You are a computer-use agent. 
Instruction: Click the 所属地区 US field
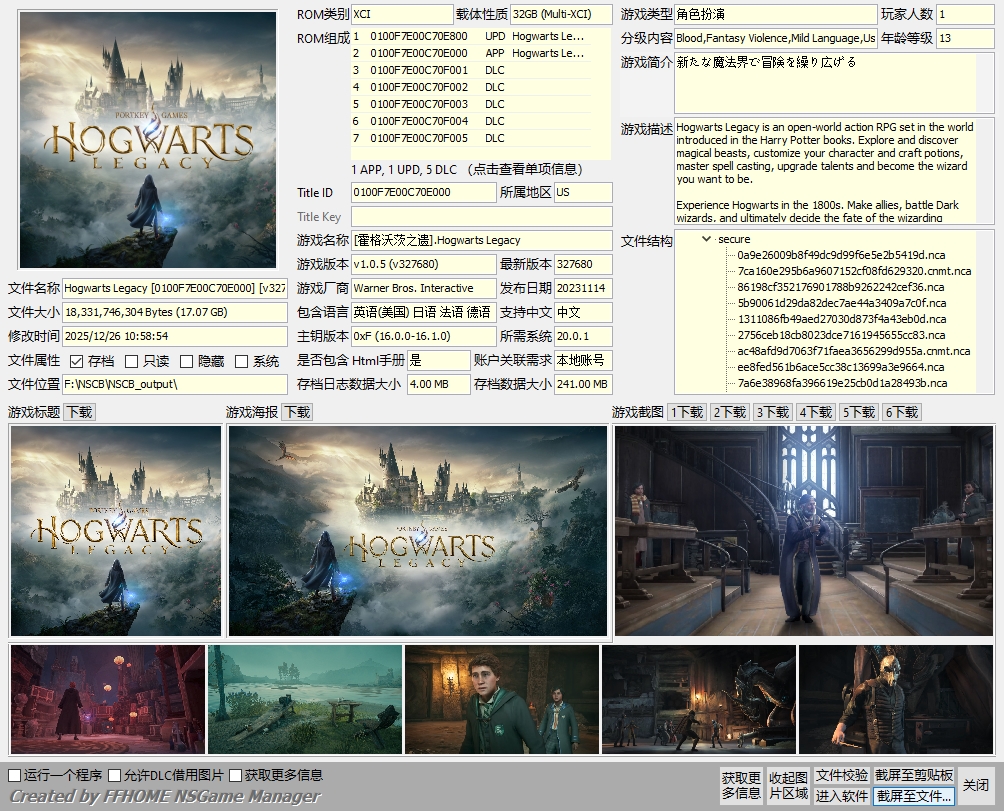pyautogui.click(x=583, y=192)
